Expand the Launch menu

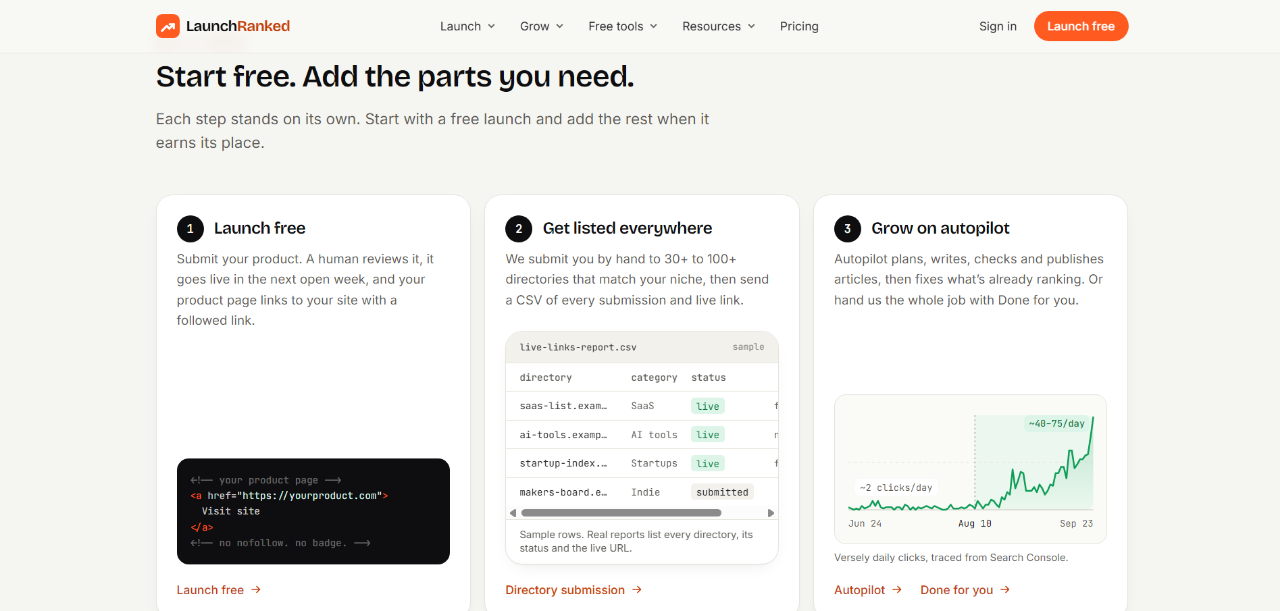coord(468,26)
